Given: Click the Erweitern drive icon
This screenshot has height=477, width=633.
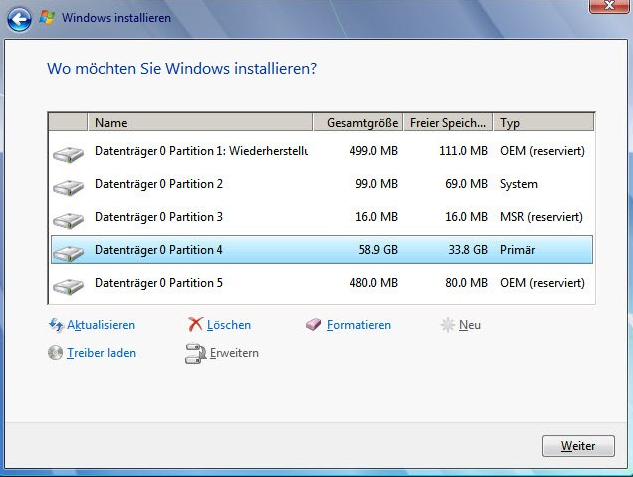Looking at the screenshot, I should click(195, 353).
